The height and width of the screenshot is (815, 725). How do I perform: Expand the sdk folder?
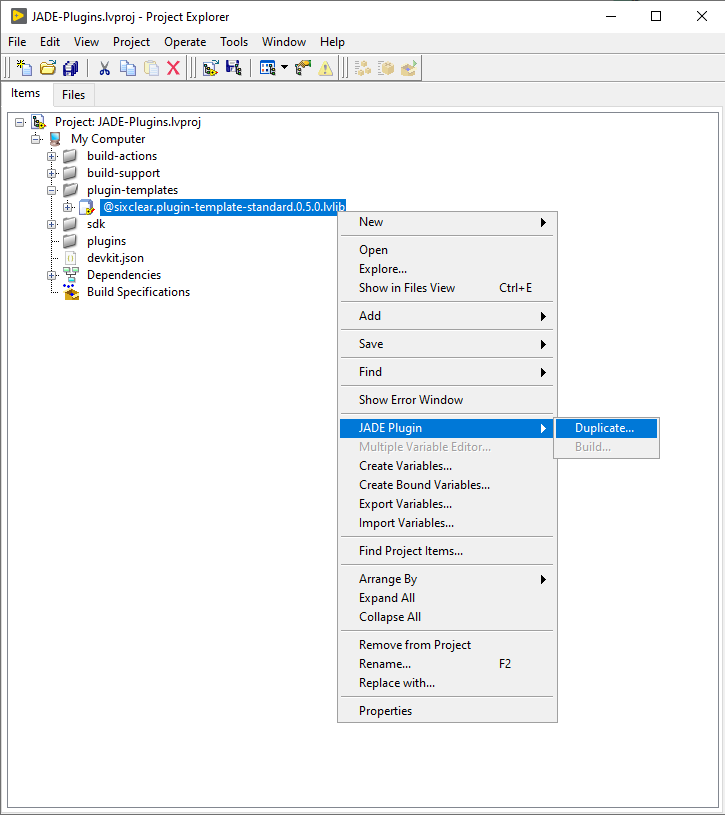tap(51, 225)
